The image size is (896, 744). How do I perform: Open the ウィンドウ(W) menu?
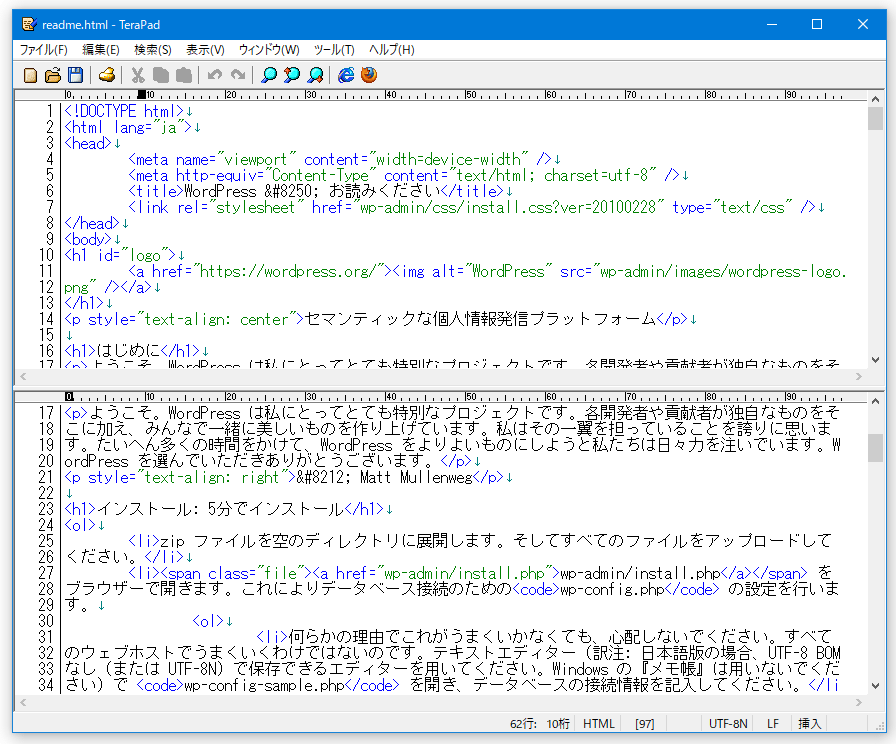point(269,50)
